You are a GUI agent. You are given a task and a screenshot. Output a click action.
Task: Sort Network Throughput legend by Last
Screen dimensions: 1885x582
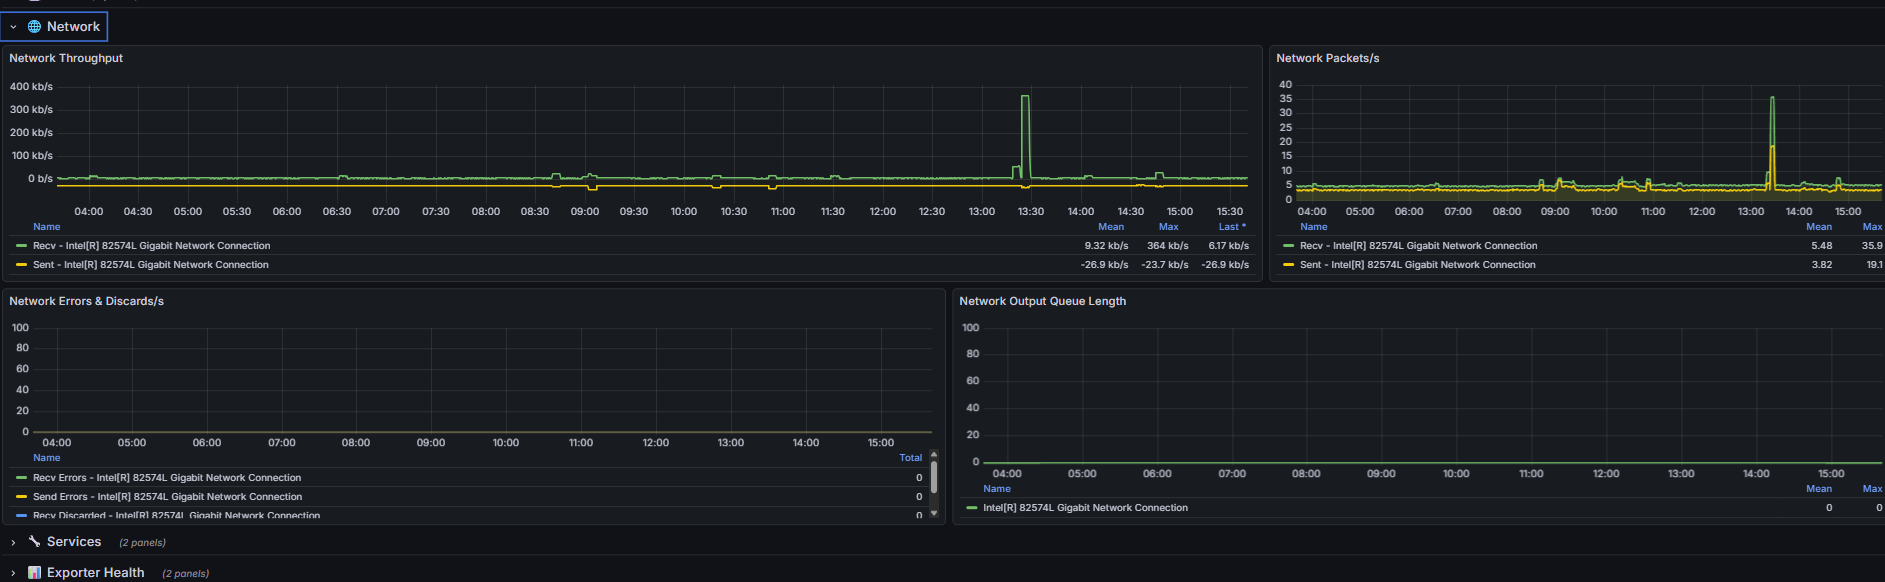coord(1231,227)
